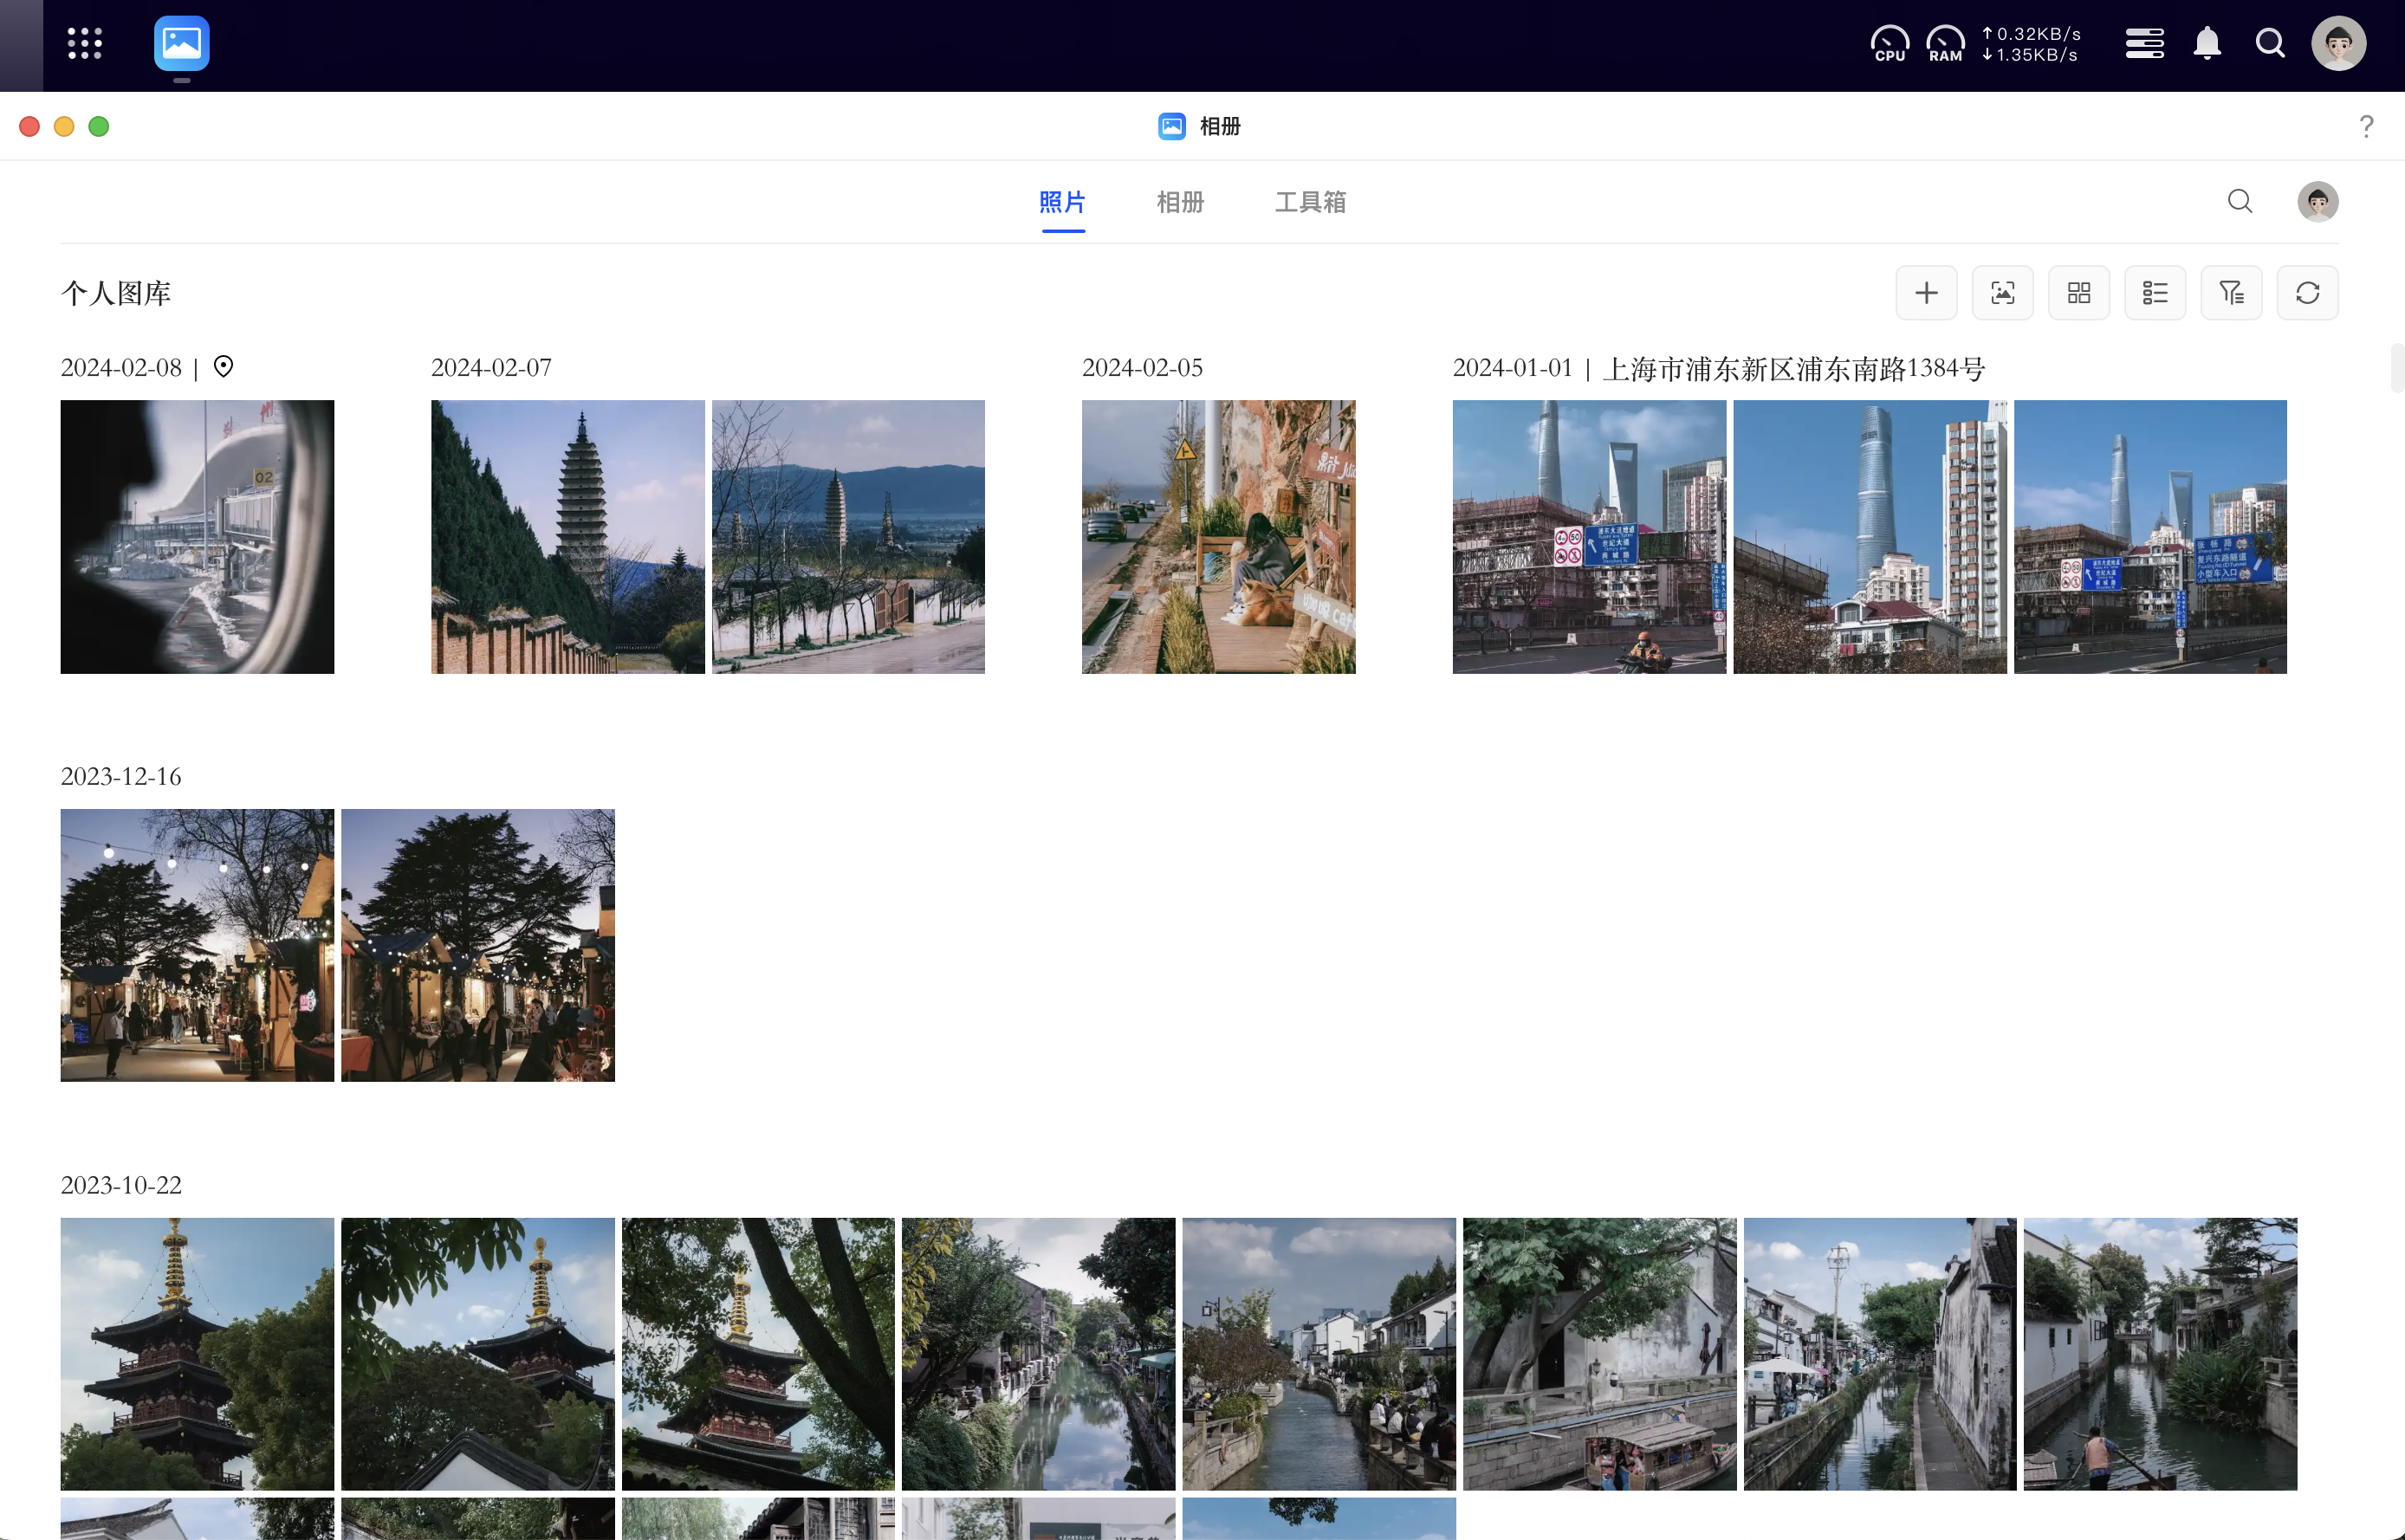This screenshot has width=2405, height=1540.
Task: Open the filter options icon
Action: [2231, 293]
